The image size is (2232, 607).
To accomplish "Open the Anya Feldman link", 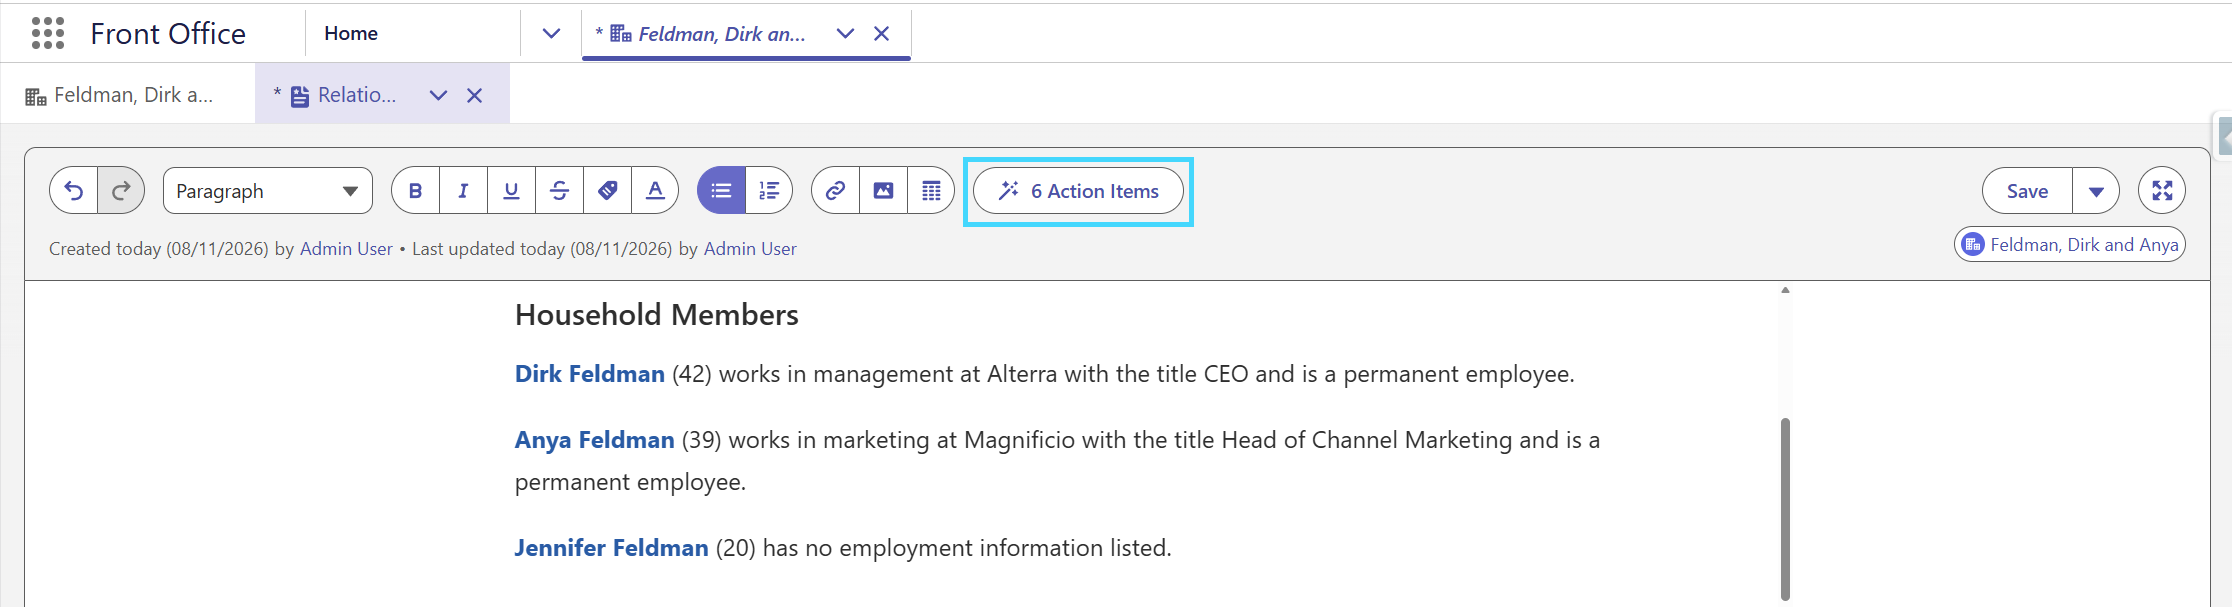I will point(594,440).
